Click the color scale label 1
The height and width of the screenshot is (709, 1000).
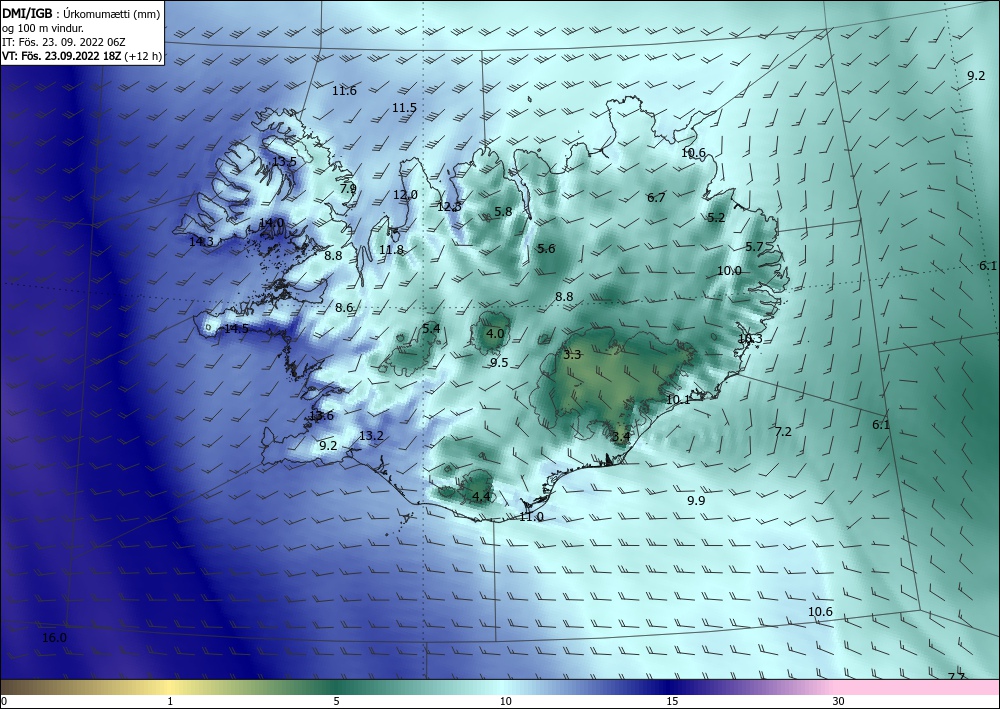[x=170, y=701]
